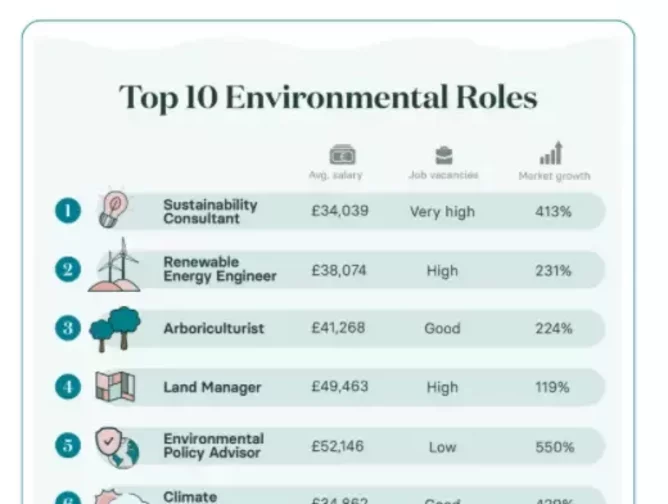Click the Job vacancies briefcase icon

click(x=443, y=156)
